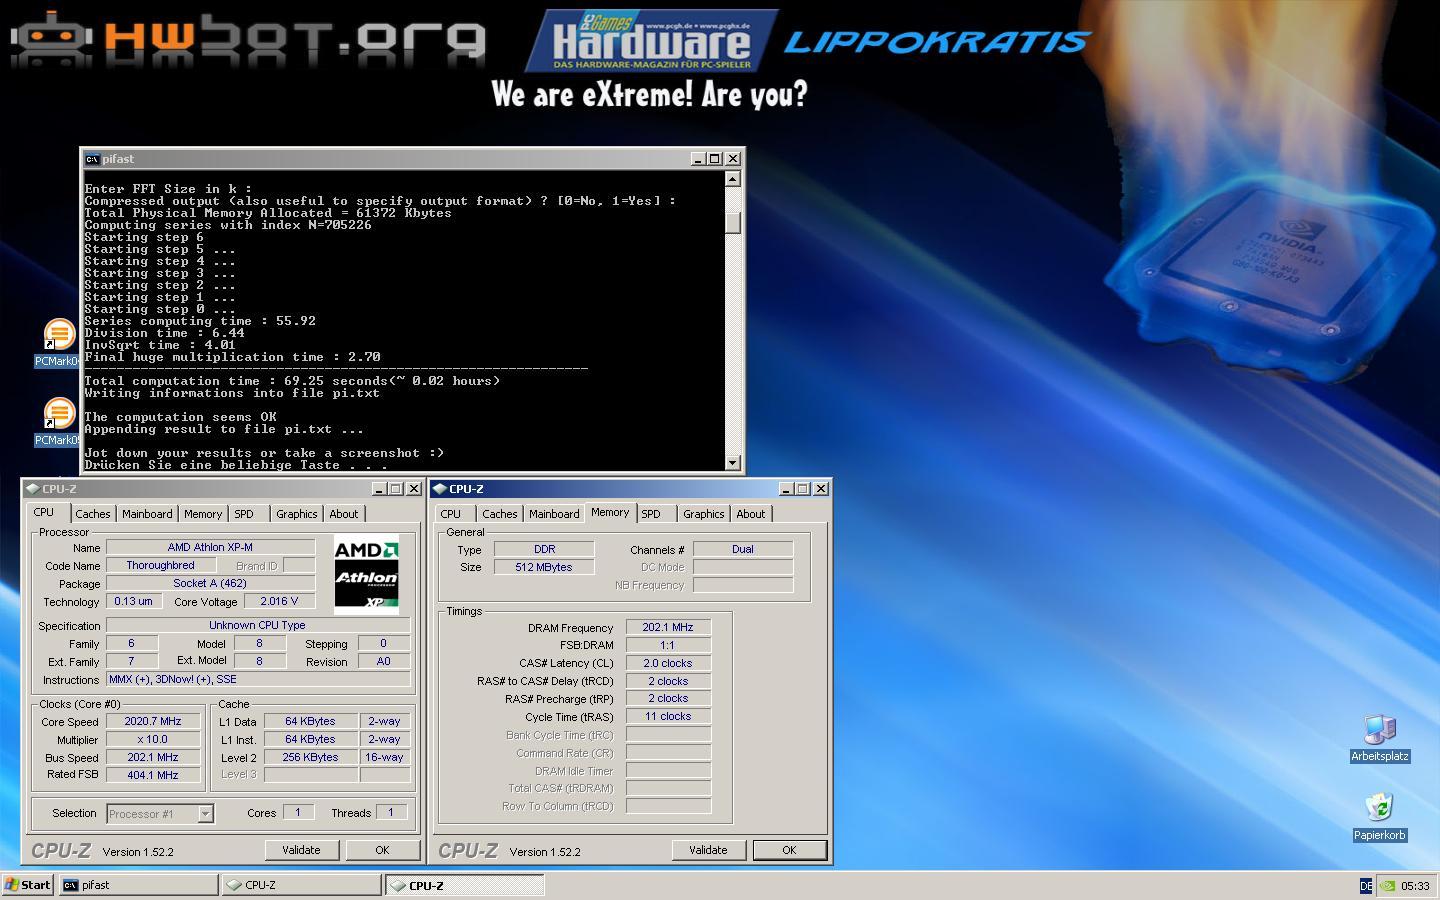Image resolution: width=1440 pixels, height=900 pixels.
Task: Open Graphics tab in right CPU-Z window
Action: point(704,514)
